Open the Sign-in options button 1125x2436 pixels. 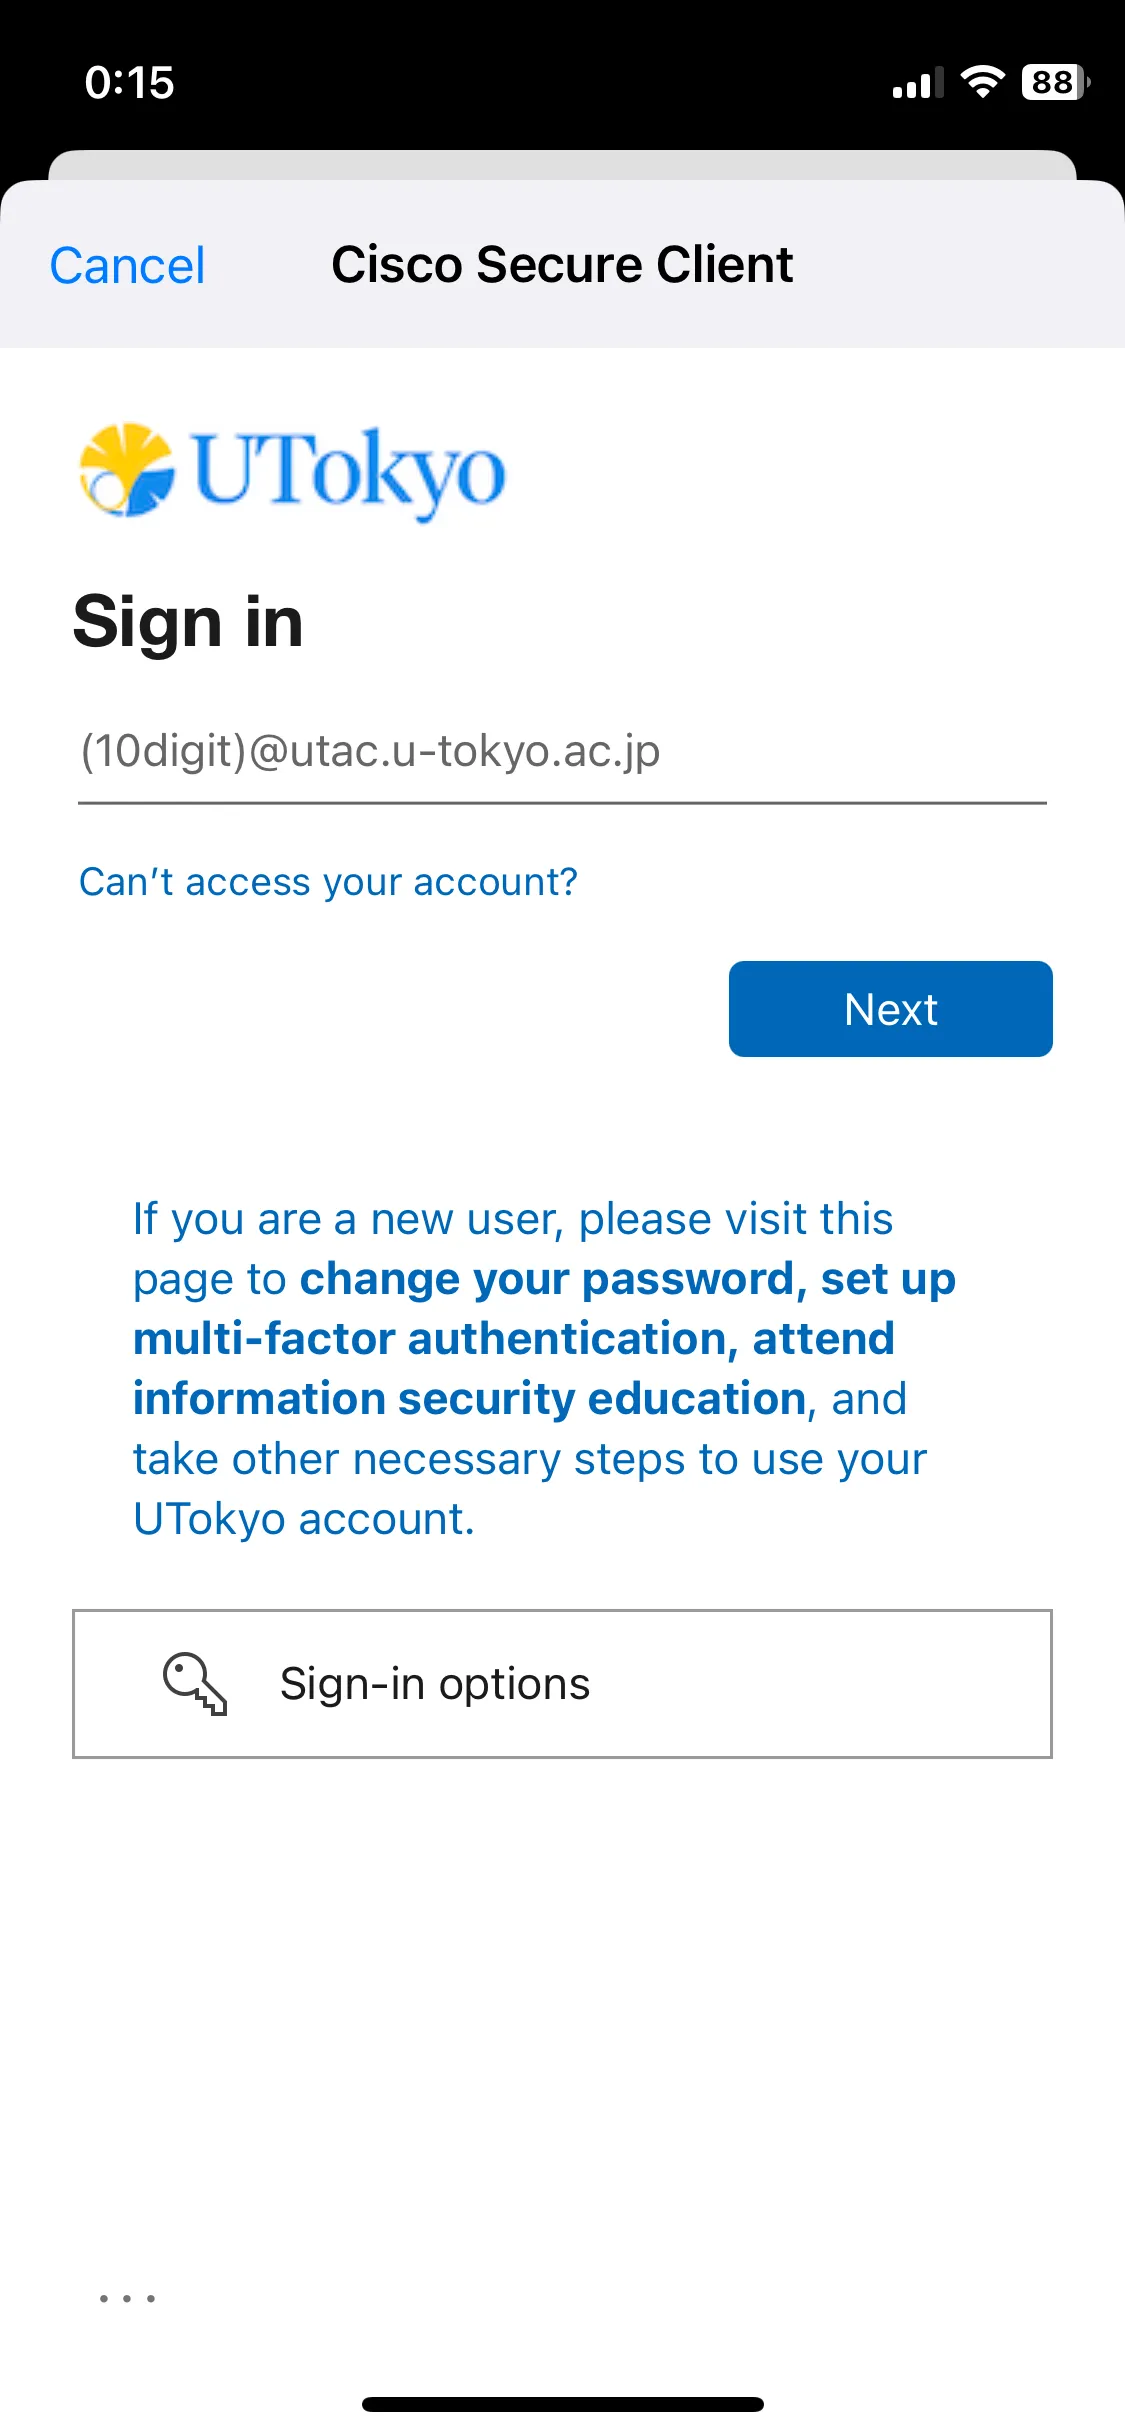562,1684
